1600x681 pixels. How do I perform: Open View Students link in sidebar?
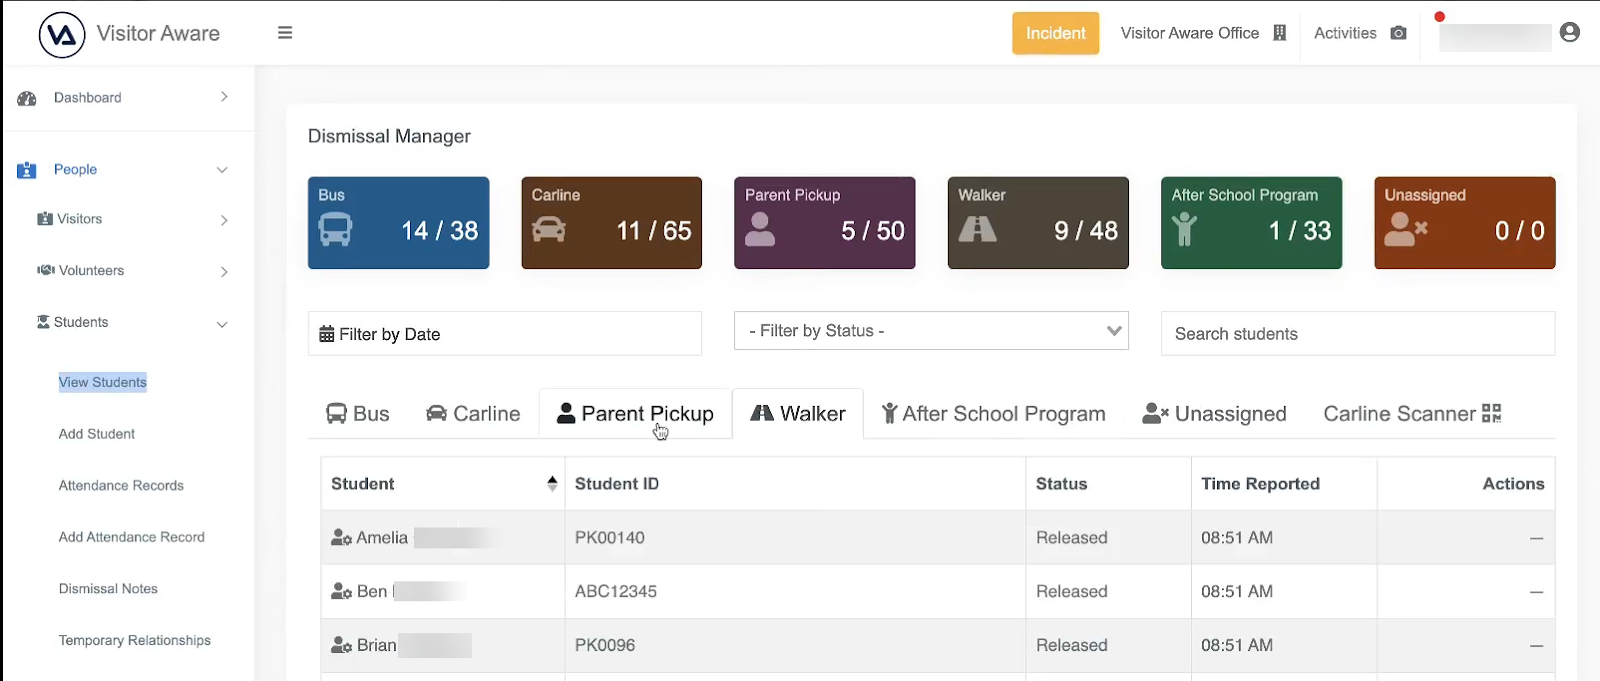pyautogui.click(x=103, y=382)
